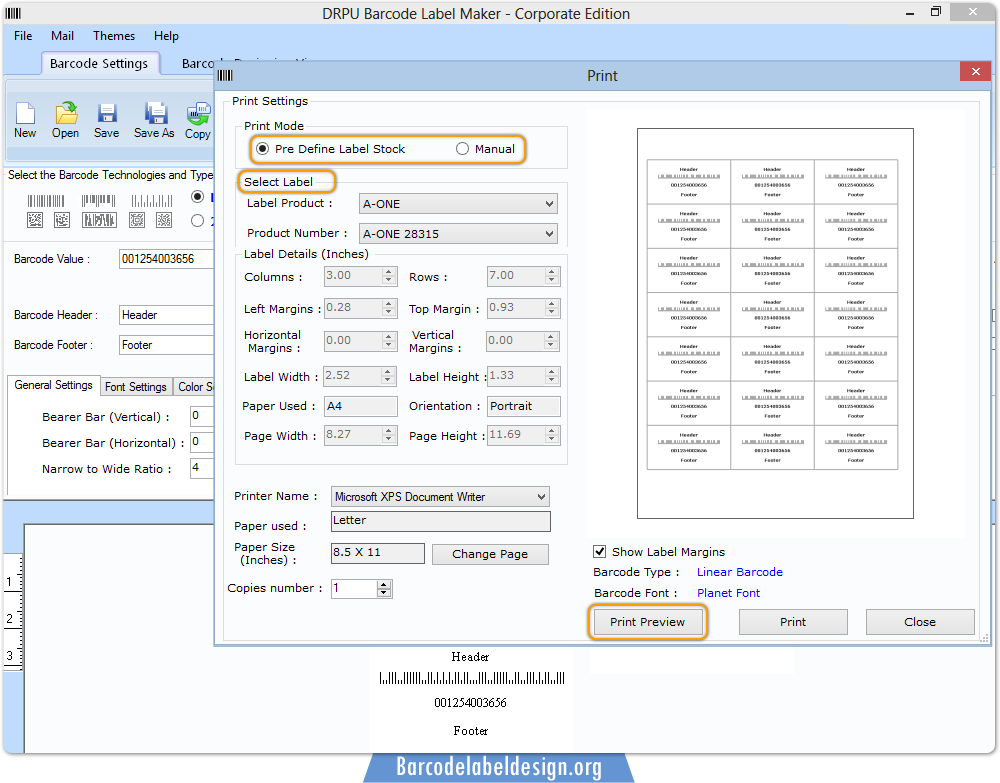Click the Barcode Header input field

pos(166,315)
